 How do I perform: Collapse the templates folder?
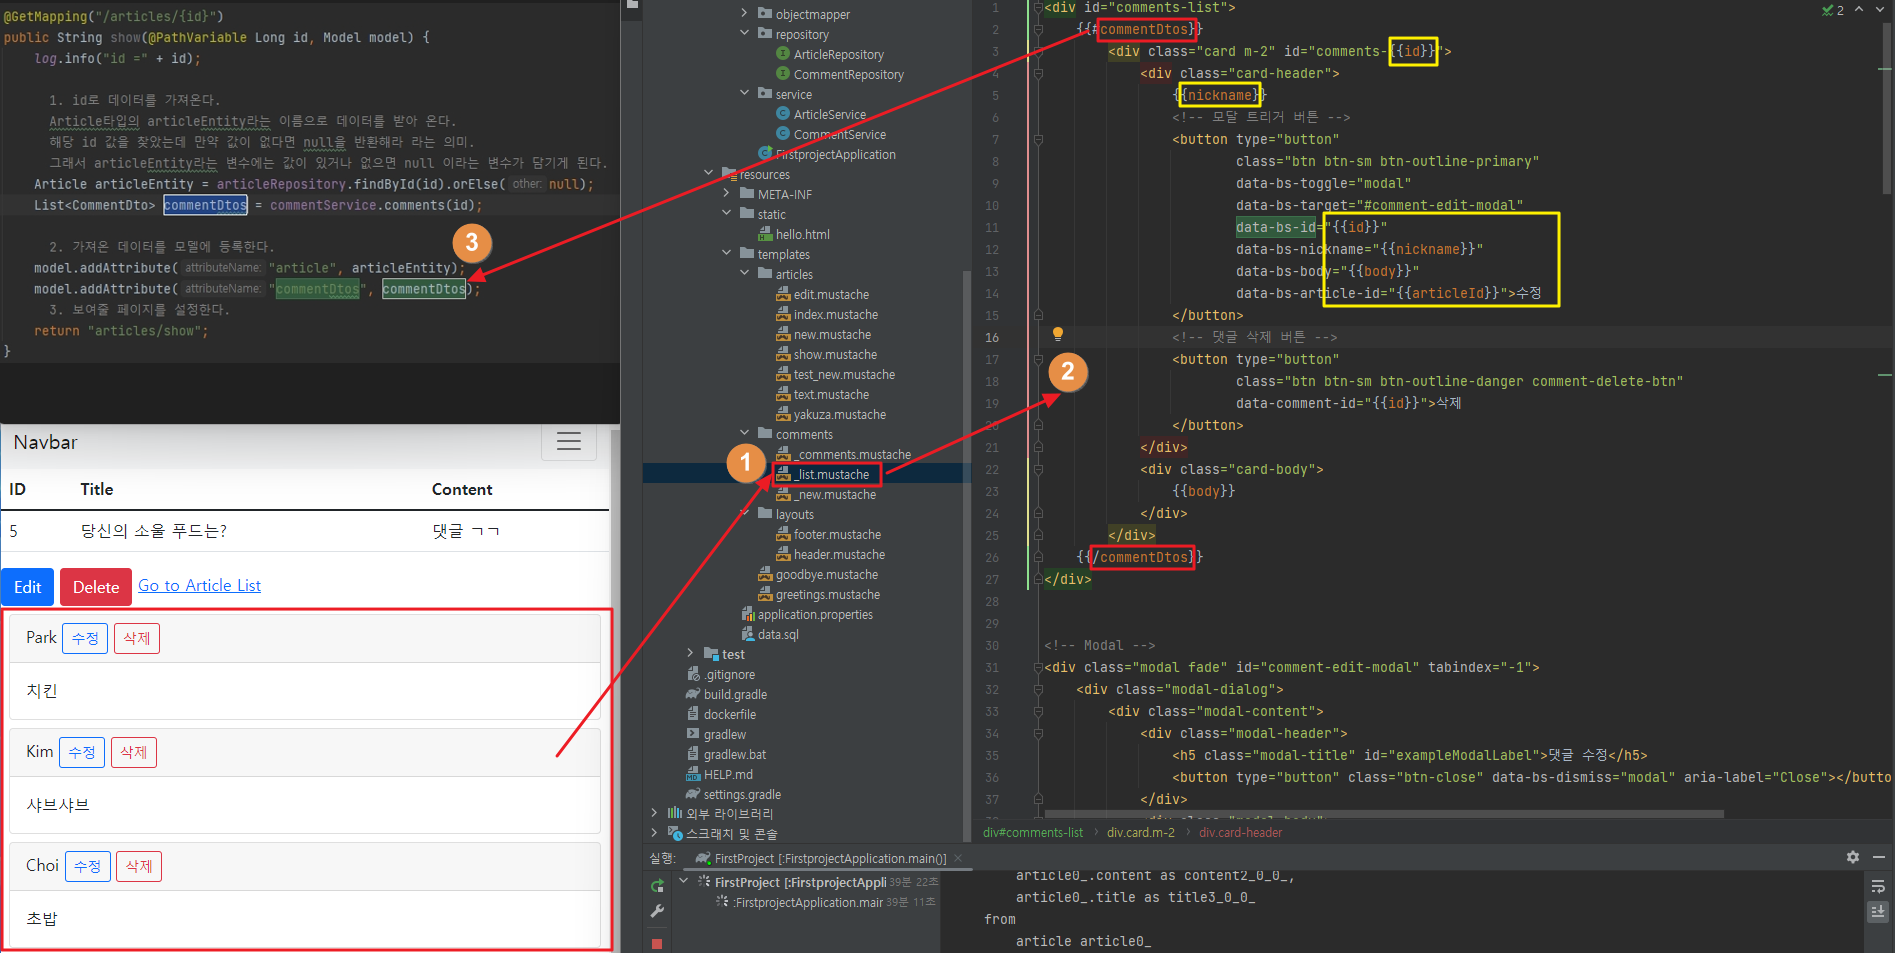point(726,254)
